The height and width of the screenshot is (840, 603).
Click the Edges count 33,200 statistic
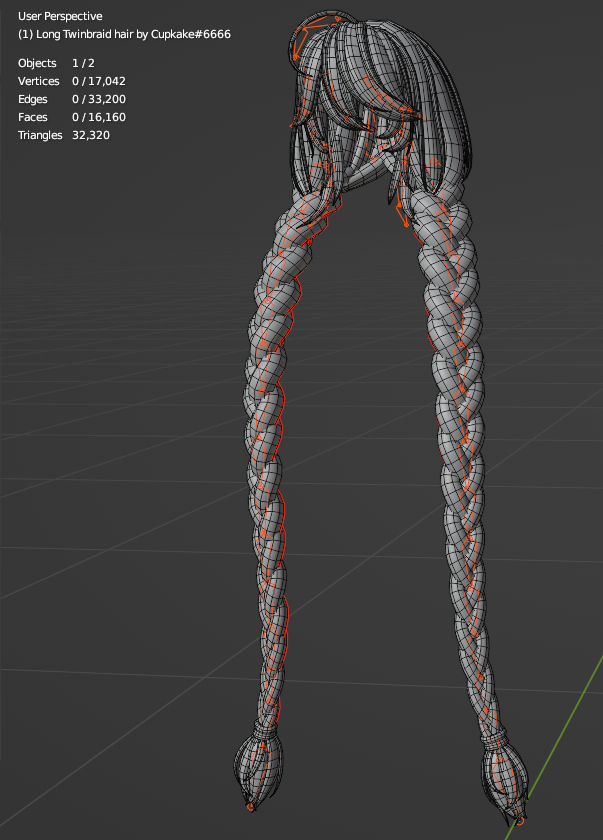coord(71,99)
